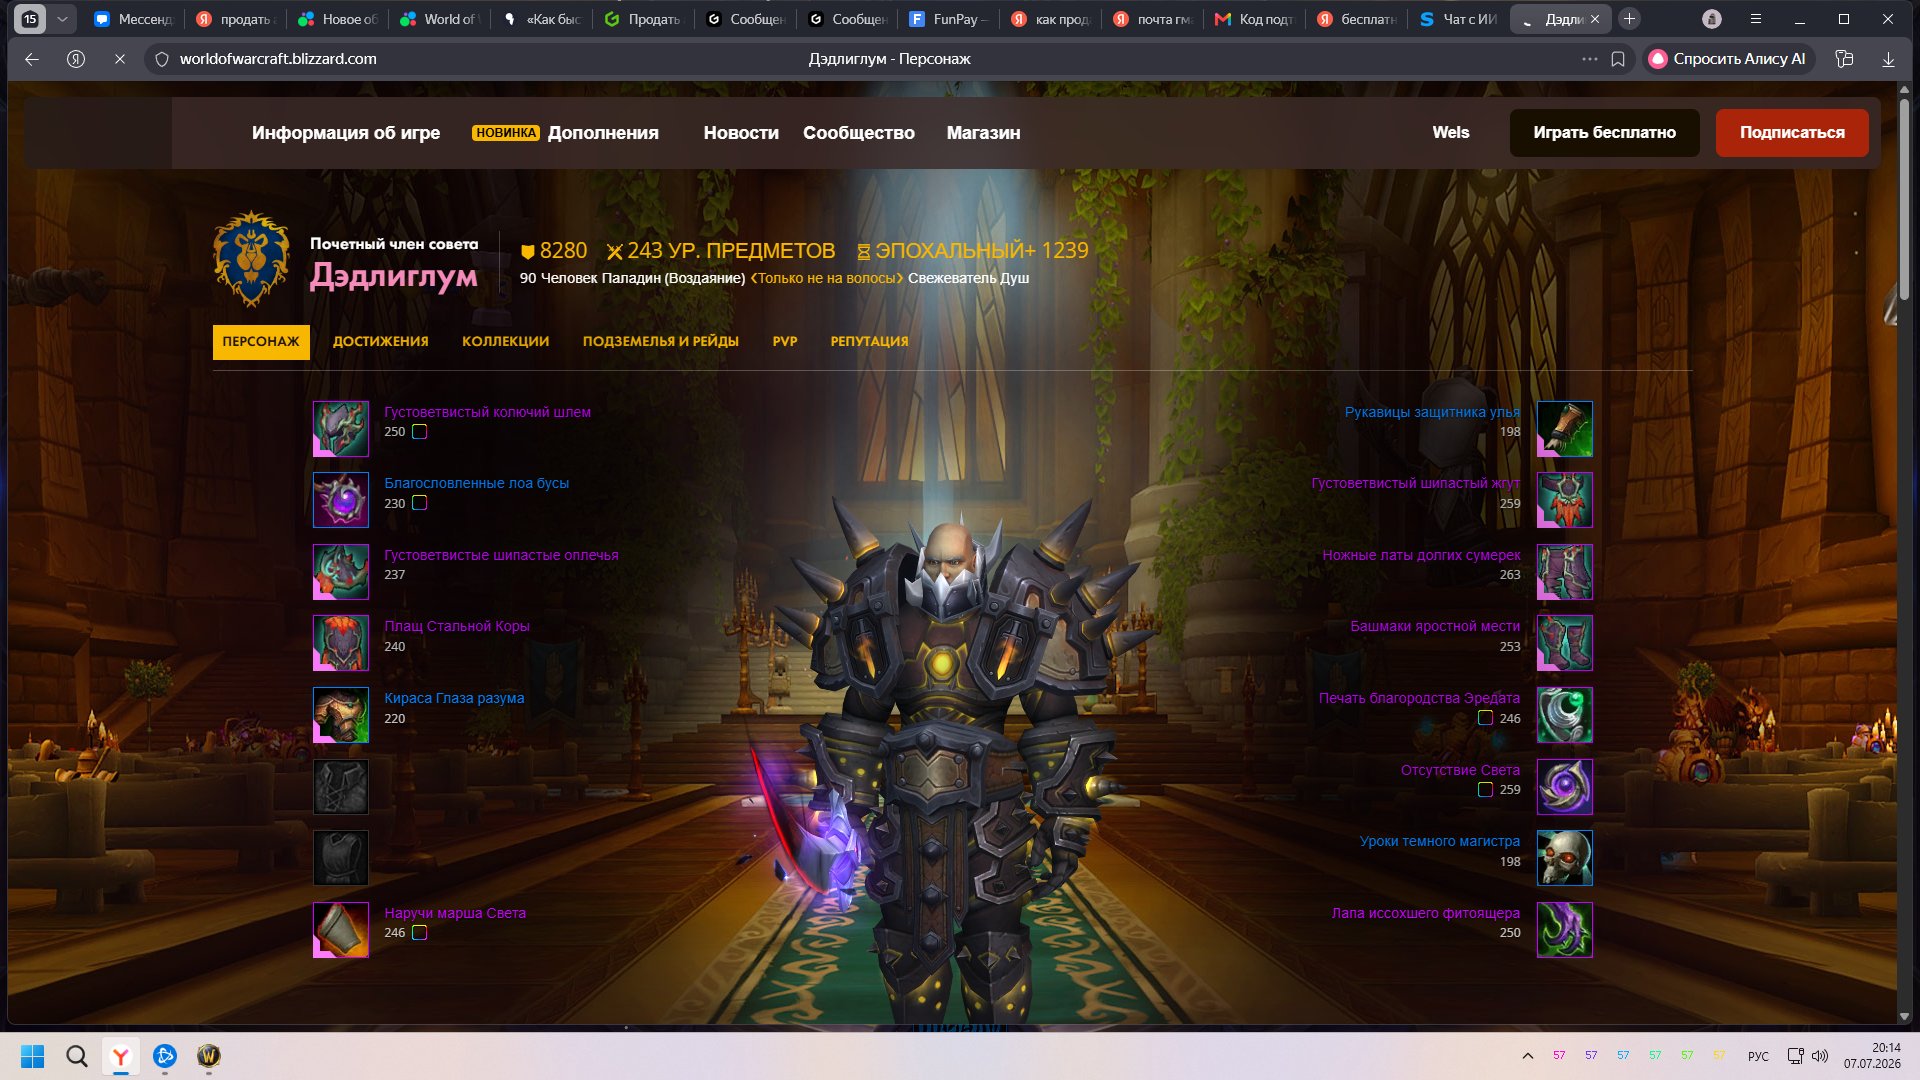Open the Наручи марша Света bracers icon
This screenshot has width=1920, height=1080.
pyautogui.click(x=341, y=930)
